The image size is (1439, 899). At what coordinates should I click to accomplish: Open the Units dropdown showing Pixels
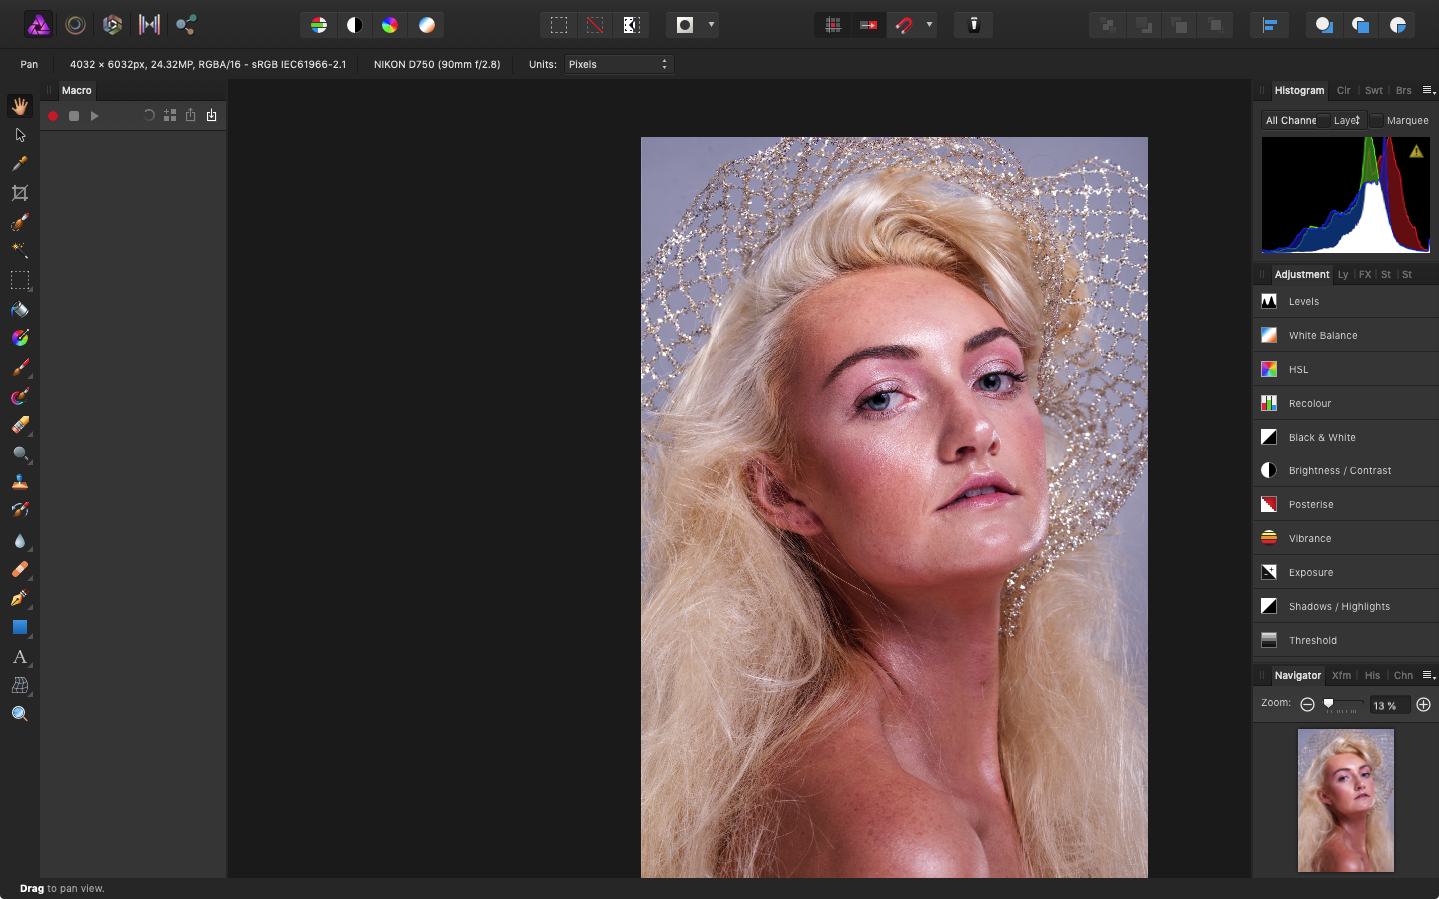pyautogui.click(x=619, y=64)
